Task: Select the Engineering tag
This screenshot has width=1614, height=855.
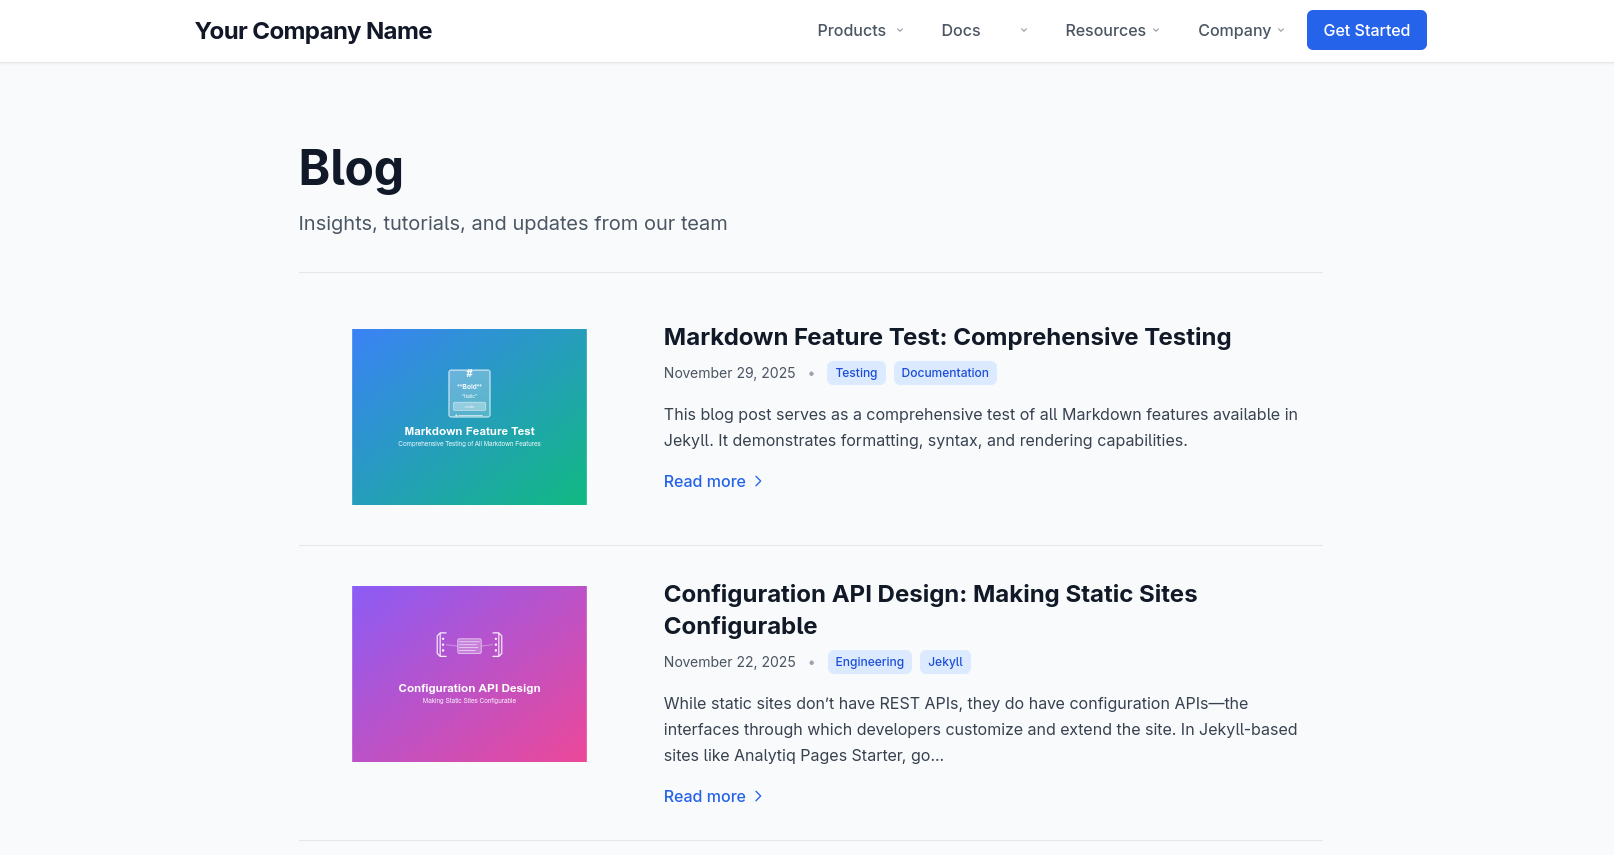Action: pos(869,662)
